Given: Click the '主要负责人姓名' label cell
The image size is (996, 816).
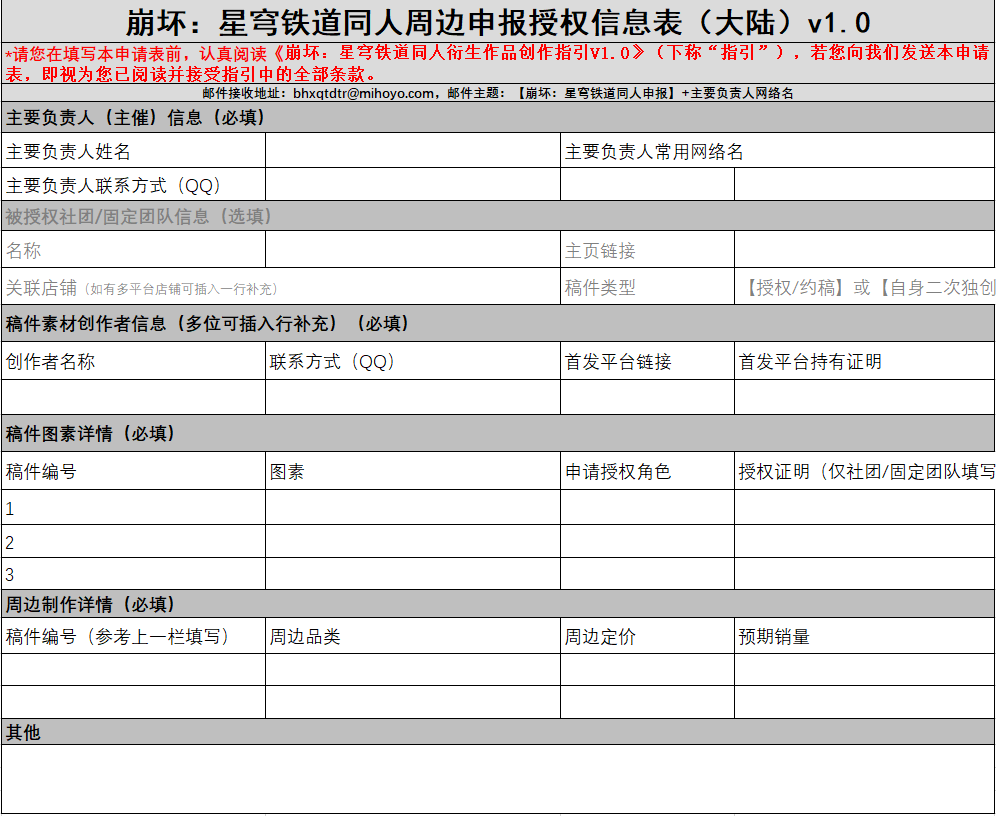Looking at the screenshot, I should [x=133, y=151].
